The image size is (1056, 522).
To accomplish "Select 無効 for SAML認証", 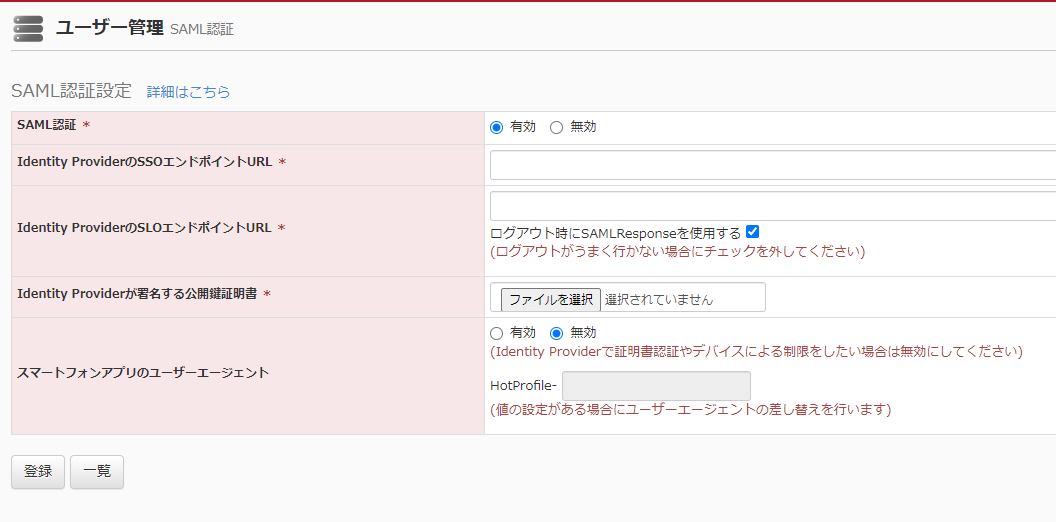I will (557, 127).
